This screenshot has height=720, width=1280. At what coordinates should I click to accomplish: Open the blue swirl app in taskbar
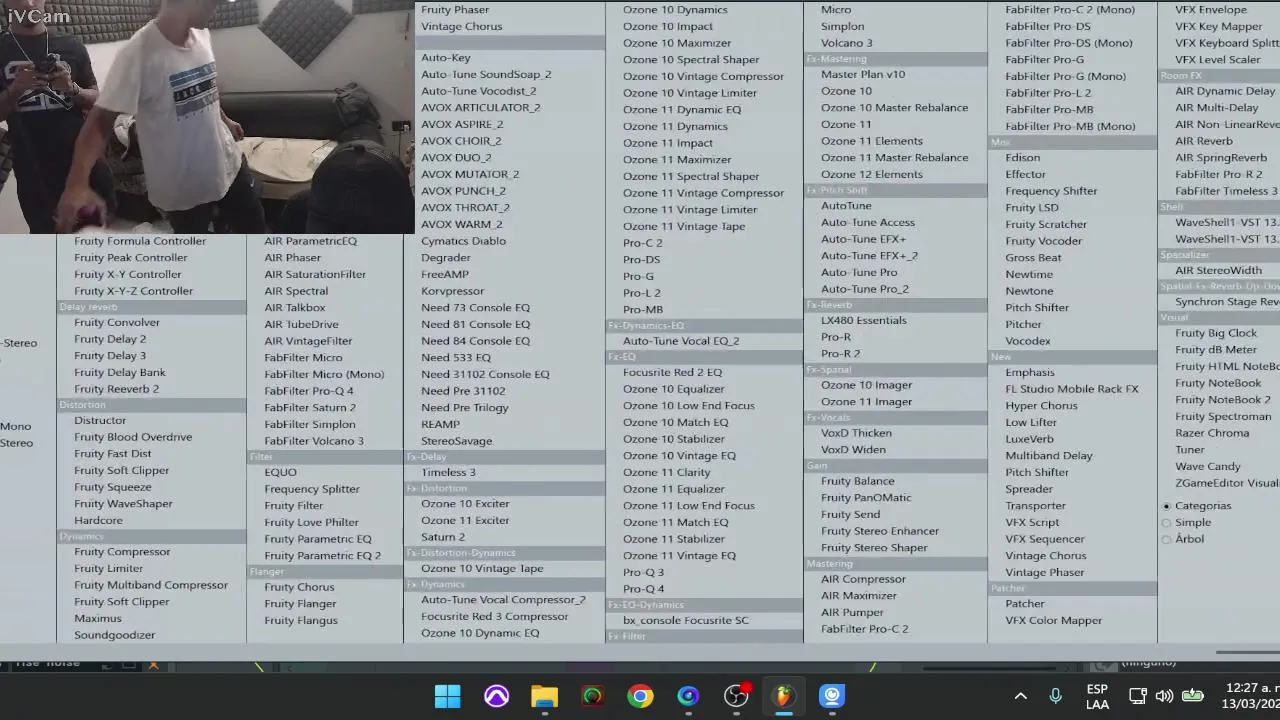688,696
